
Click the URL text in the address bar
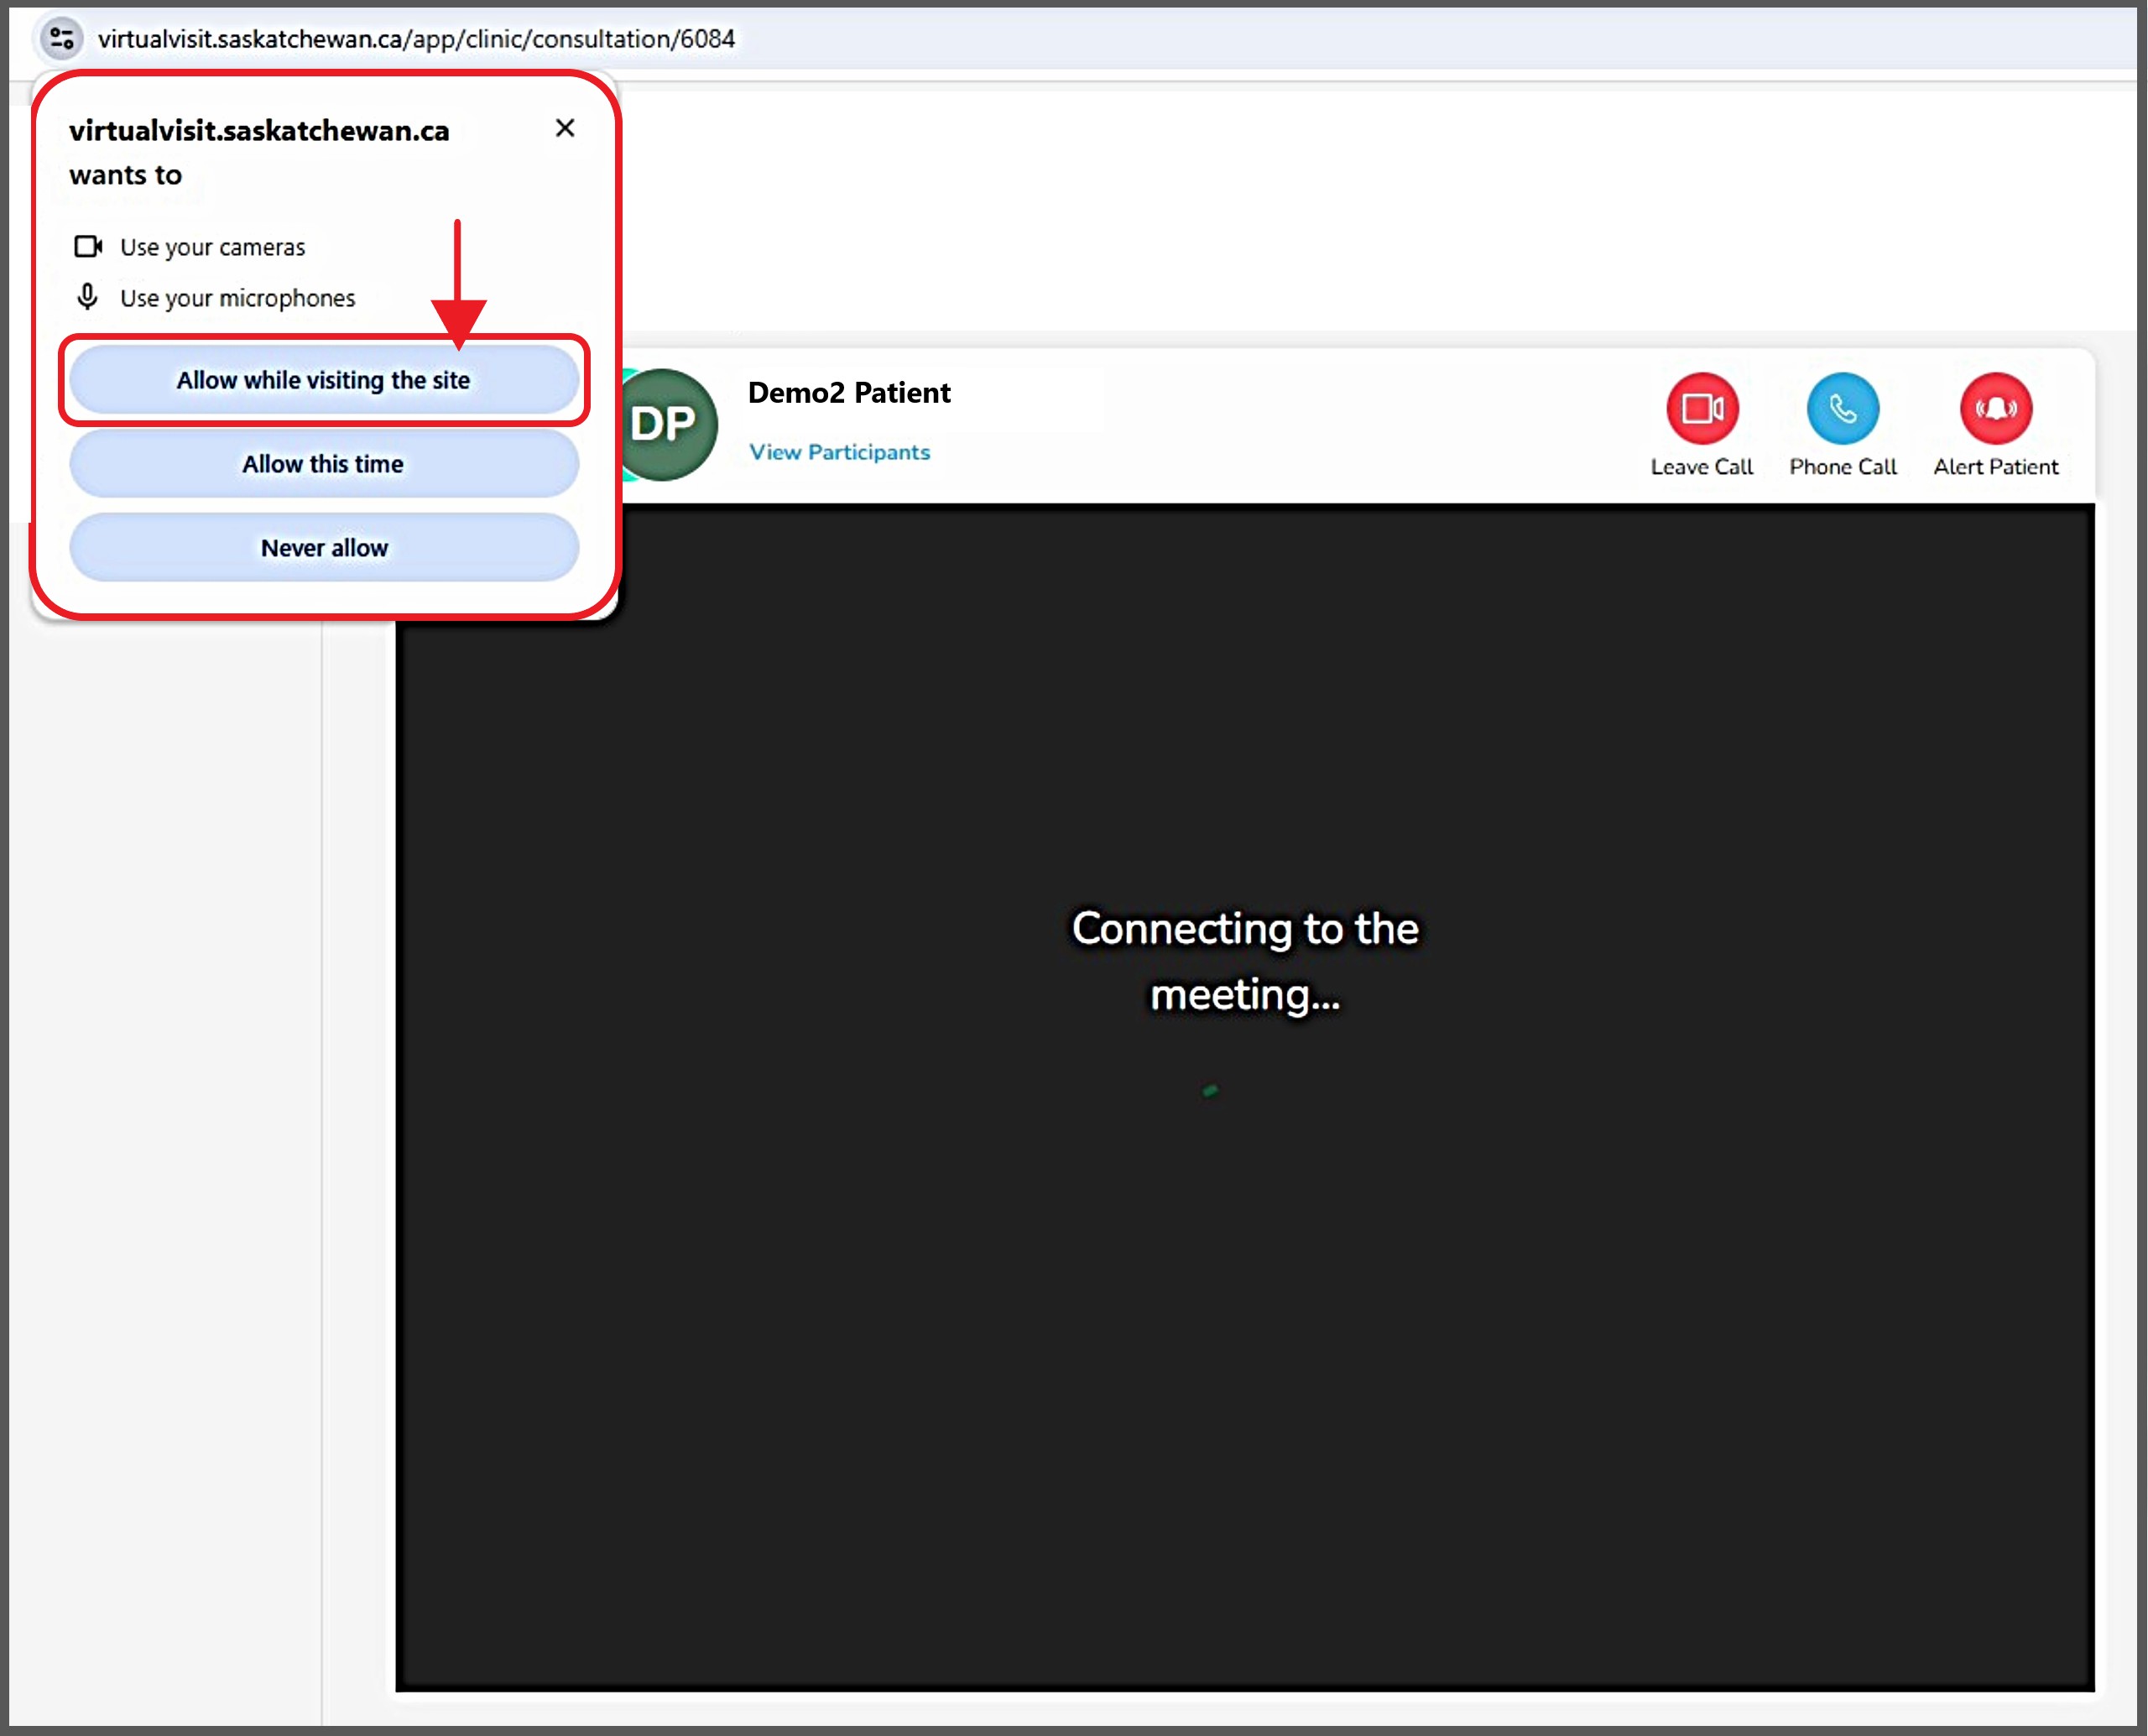click(x=416, y=39)
